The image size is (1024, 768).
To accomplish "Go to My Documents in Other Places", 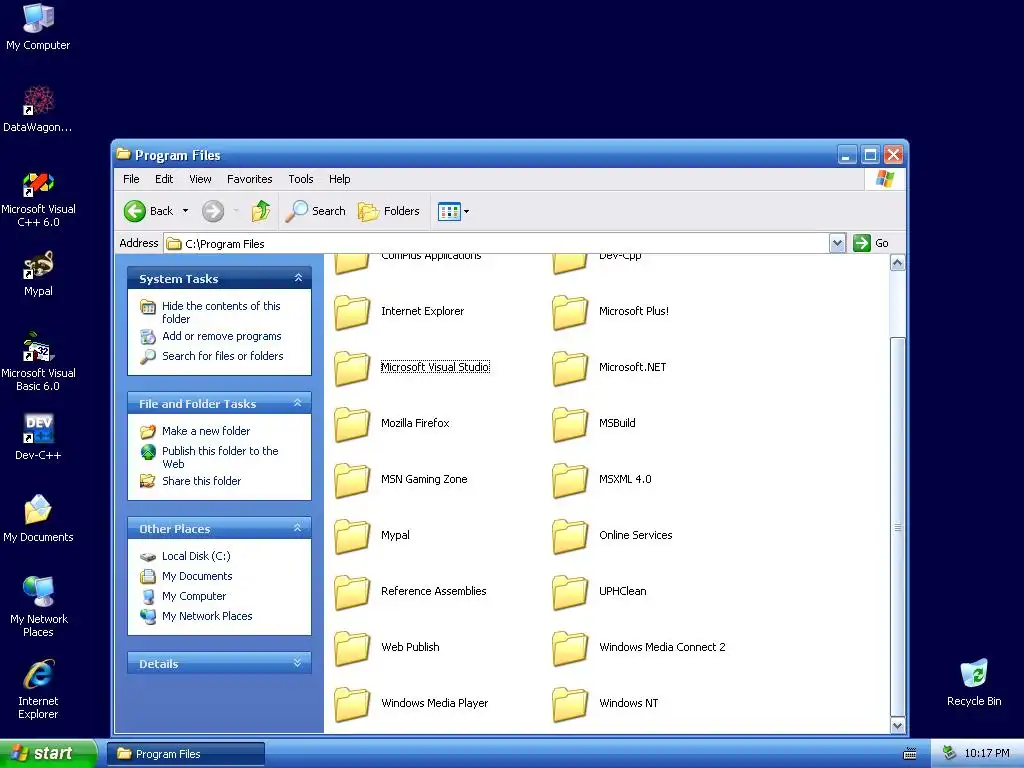I will tap(197, 577).
